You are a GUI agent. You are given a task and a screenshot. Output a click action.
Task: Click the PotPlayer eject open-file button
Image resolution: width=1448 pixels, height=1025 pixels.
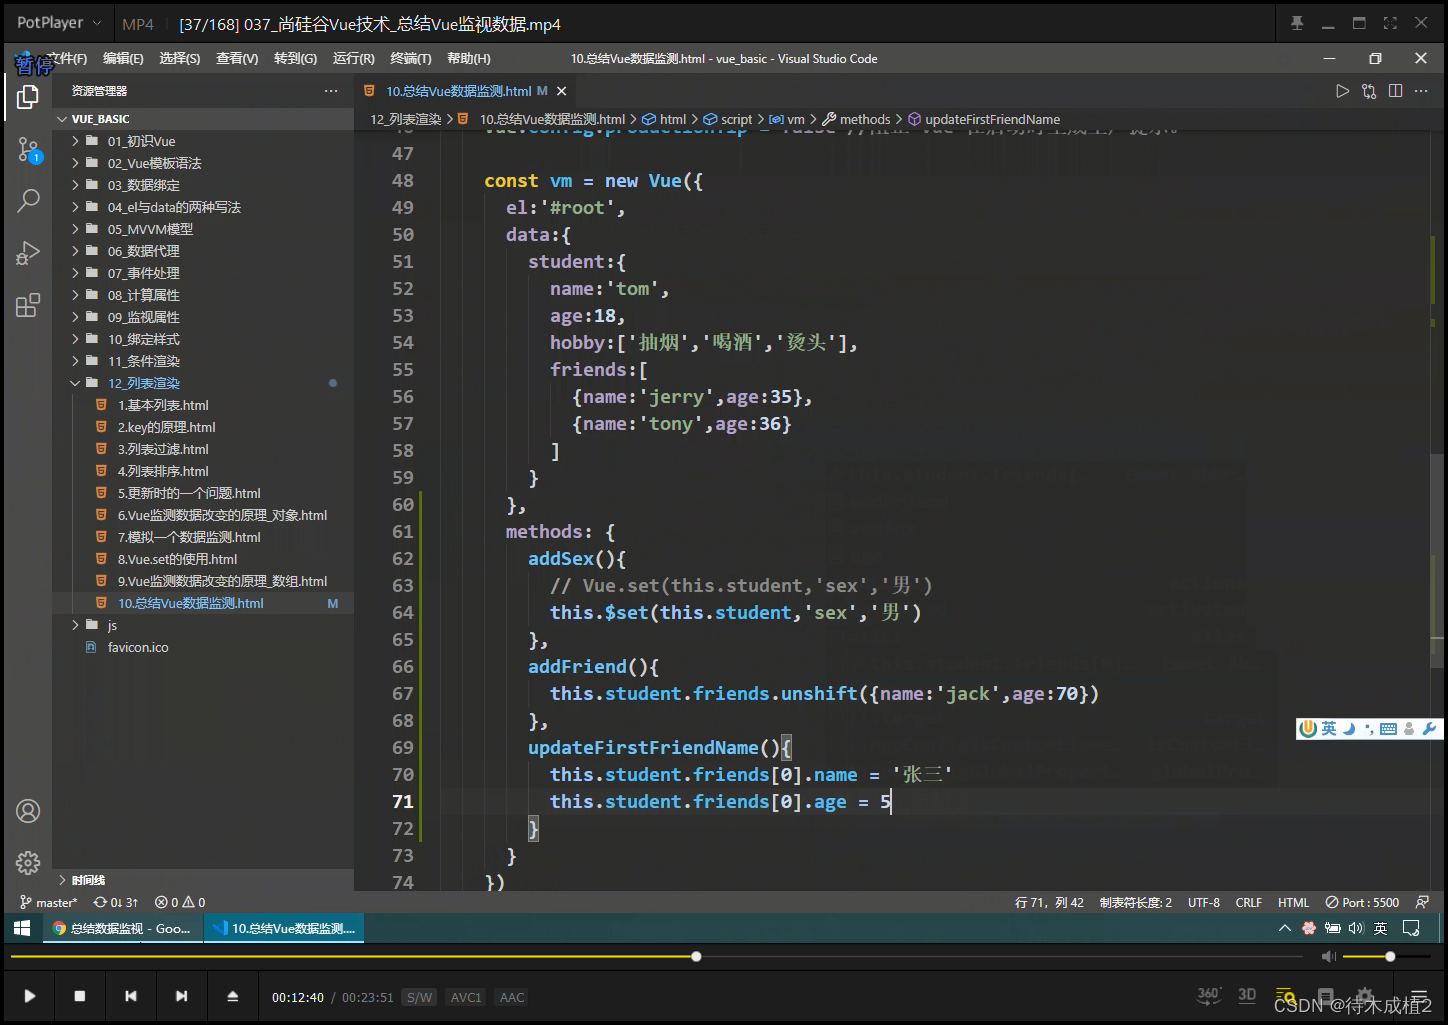(x=232, y=996)
